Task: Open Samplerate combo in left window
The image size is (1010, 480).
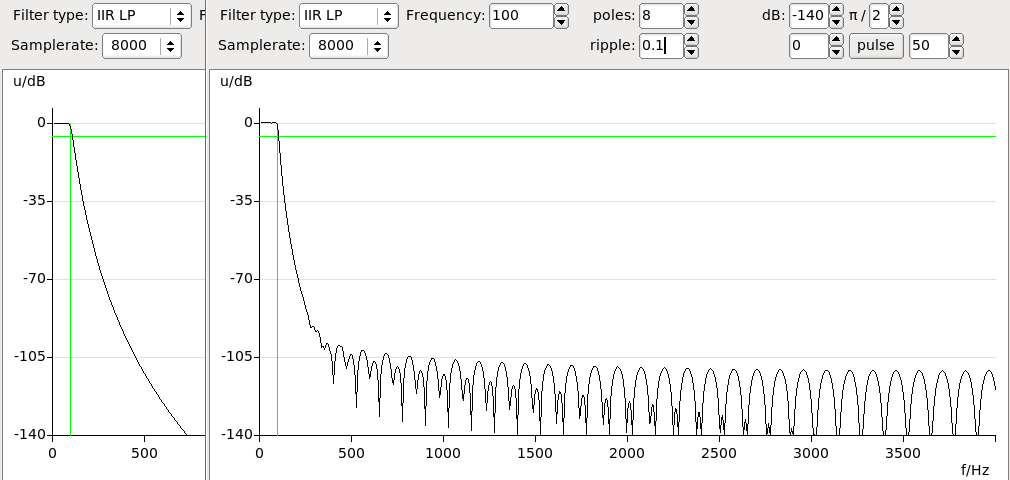Action: coord(142,46)
